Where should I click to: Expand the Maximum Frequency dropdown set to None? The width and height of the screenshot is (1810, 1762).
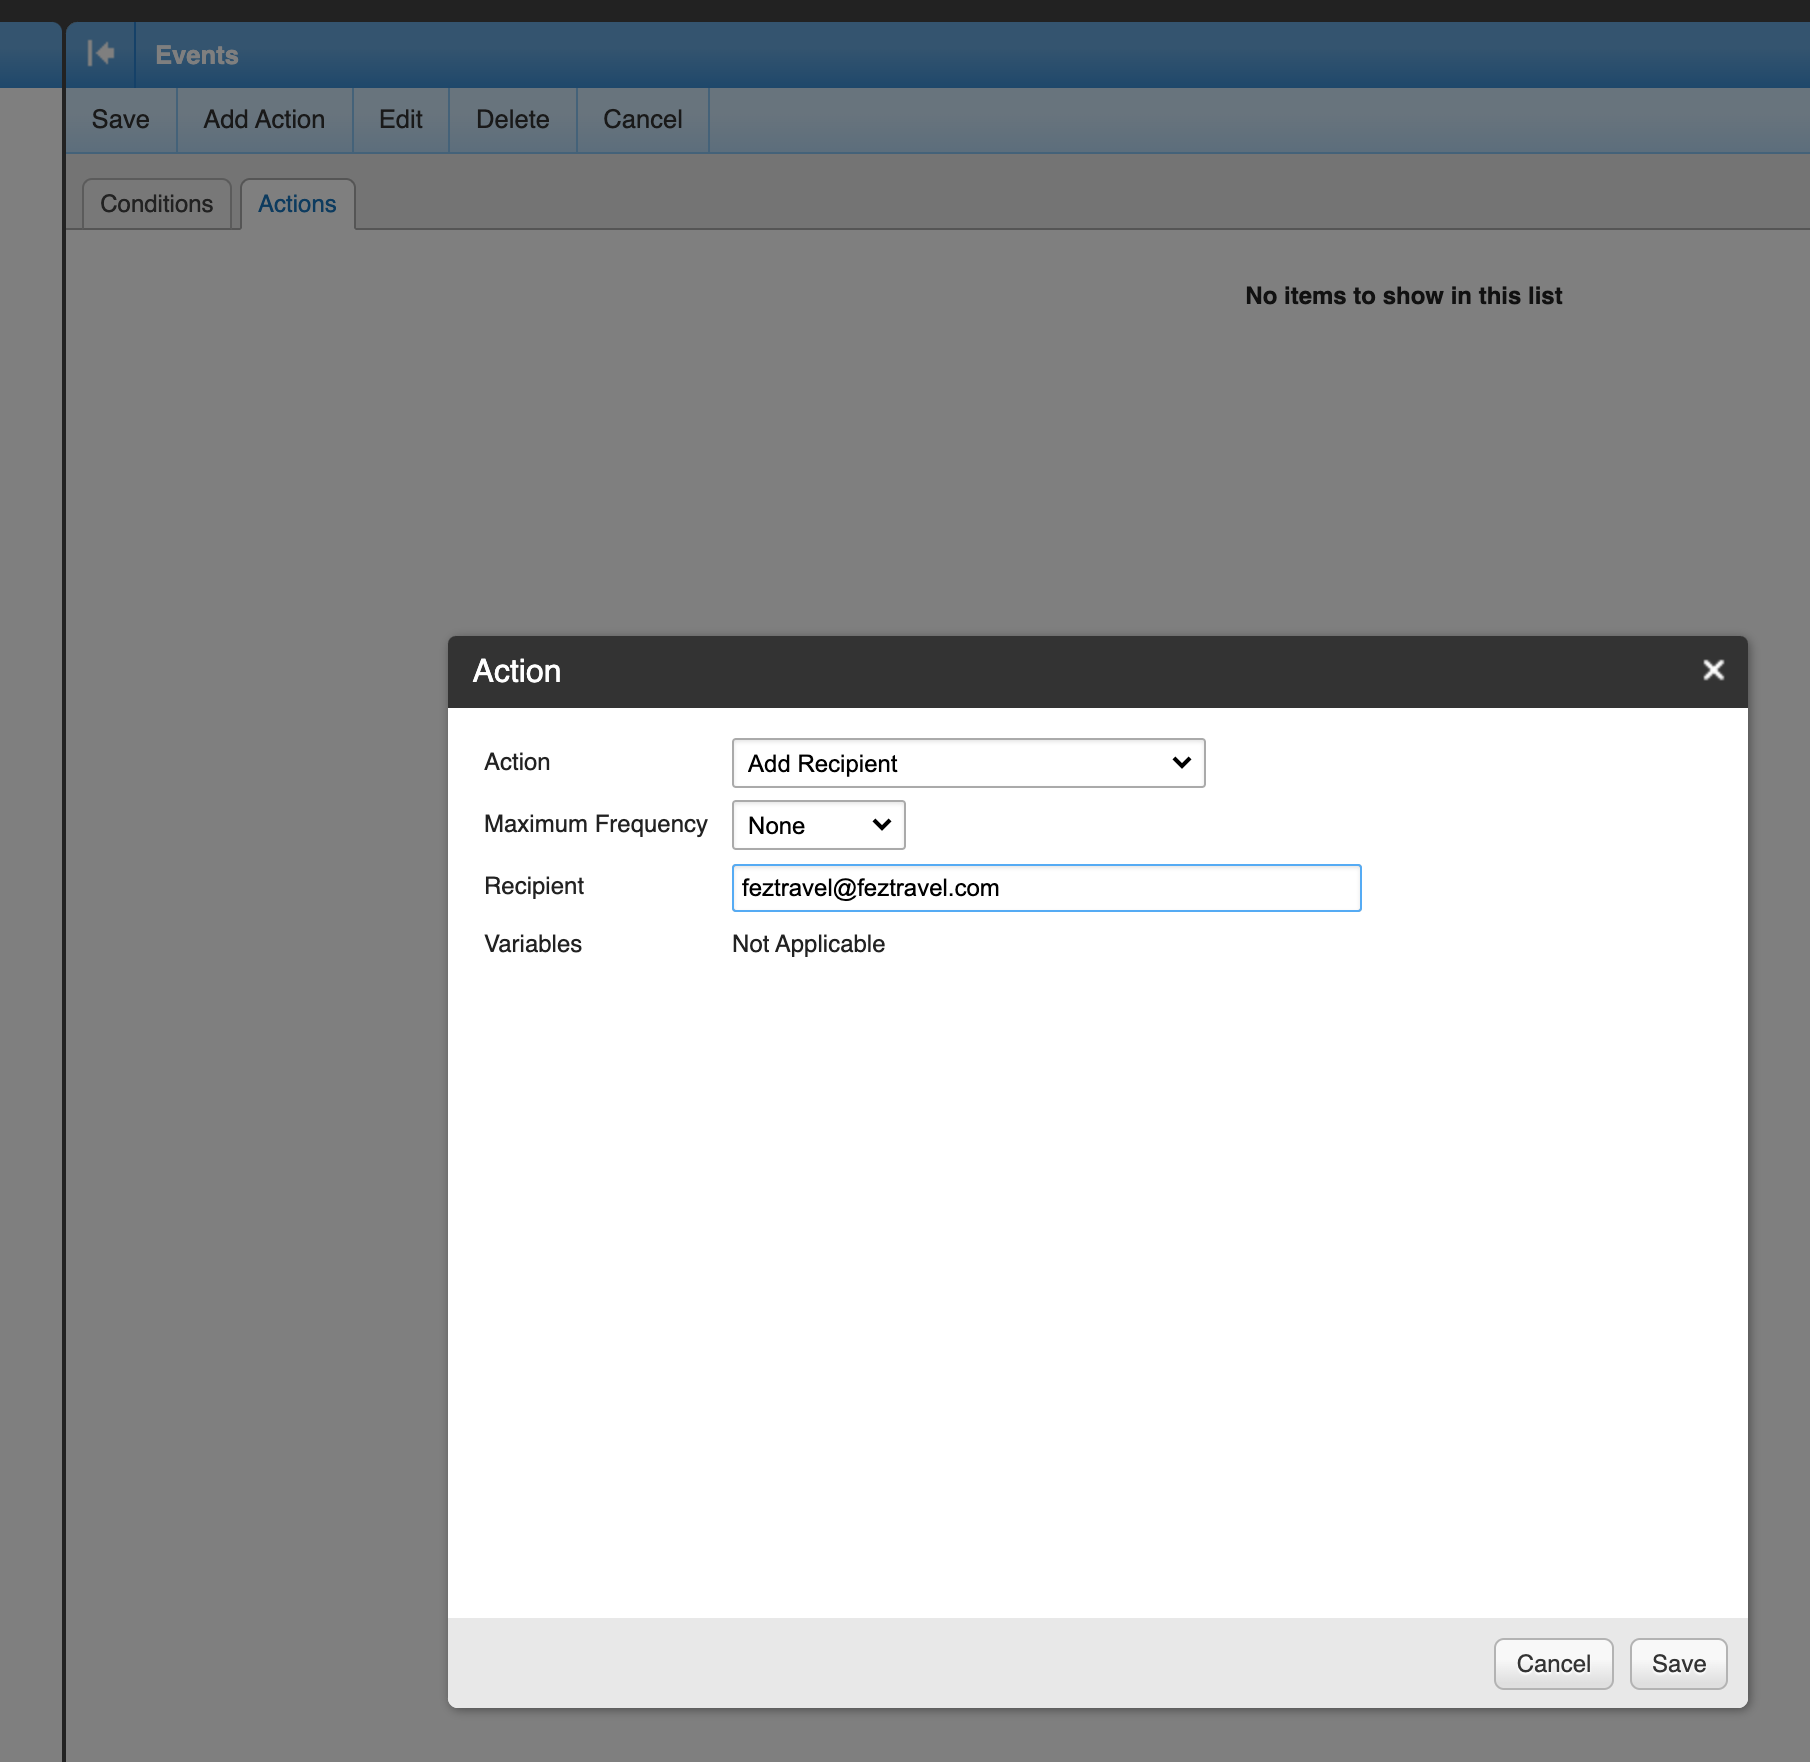(818, 825)
